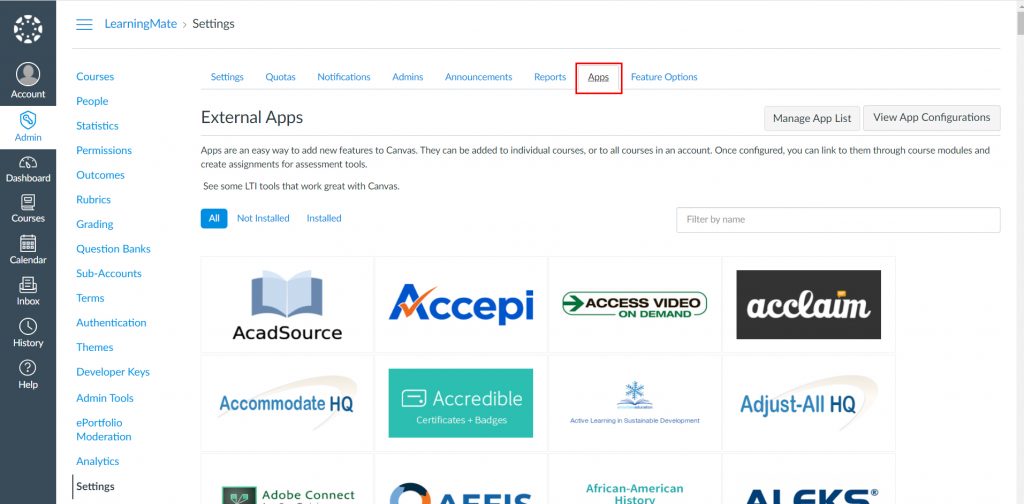The width and height of the screenshot is (1024, 504).
Task: Switch to the Feature Options tab
Action: coord(664,77)
